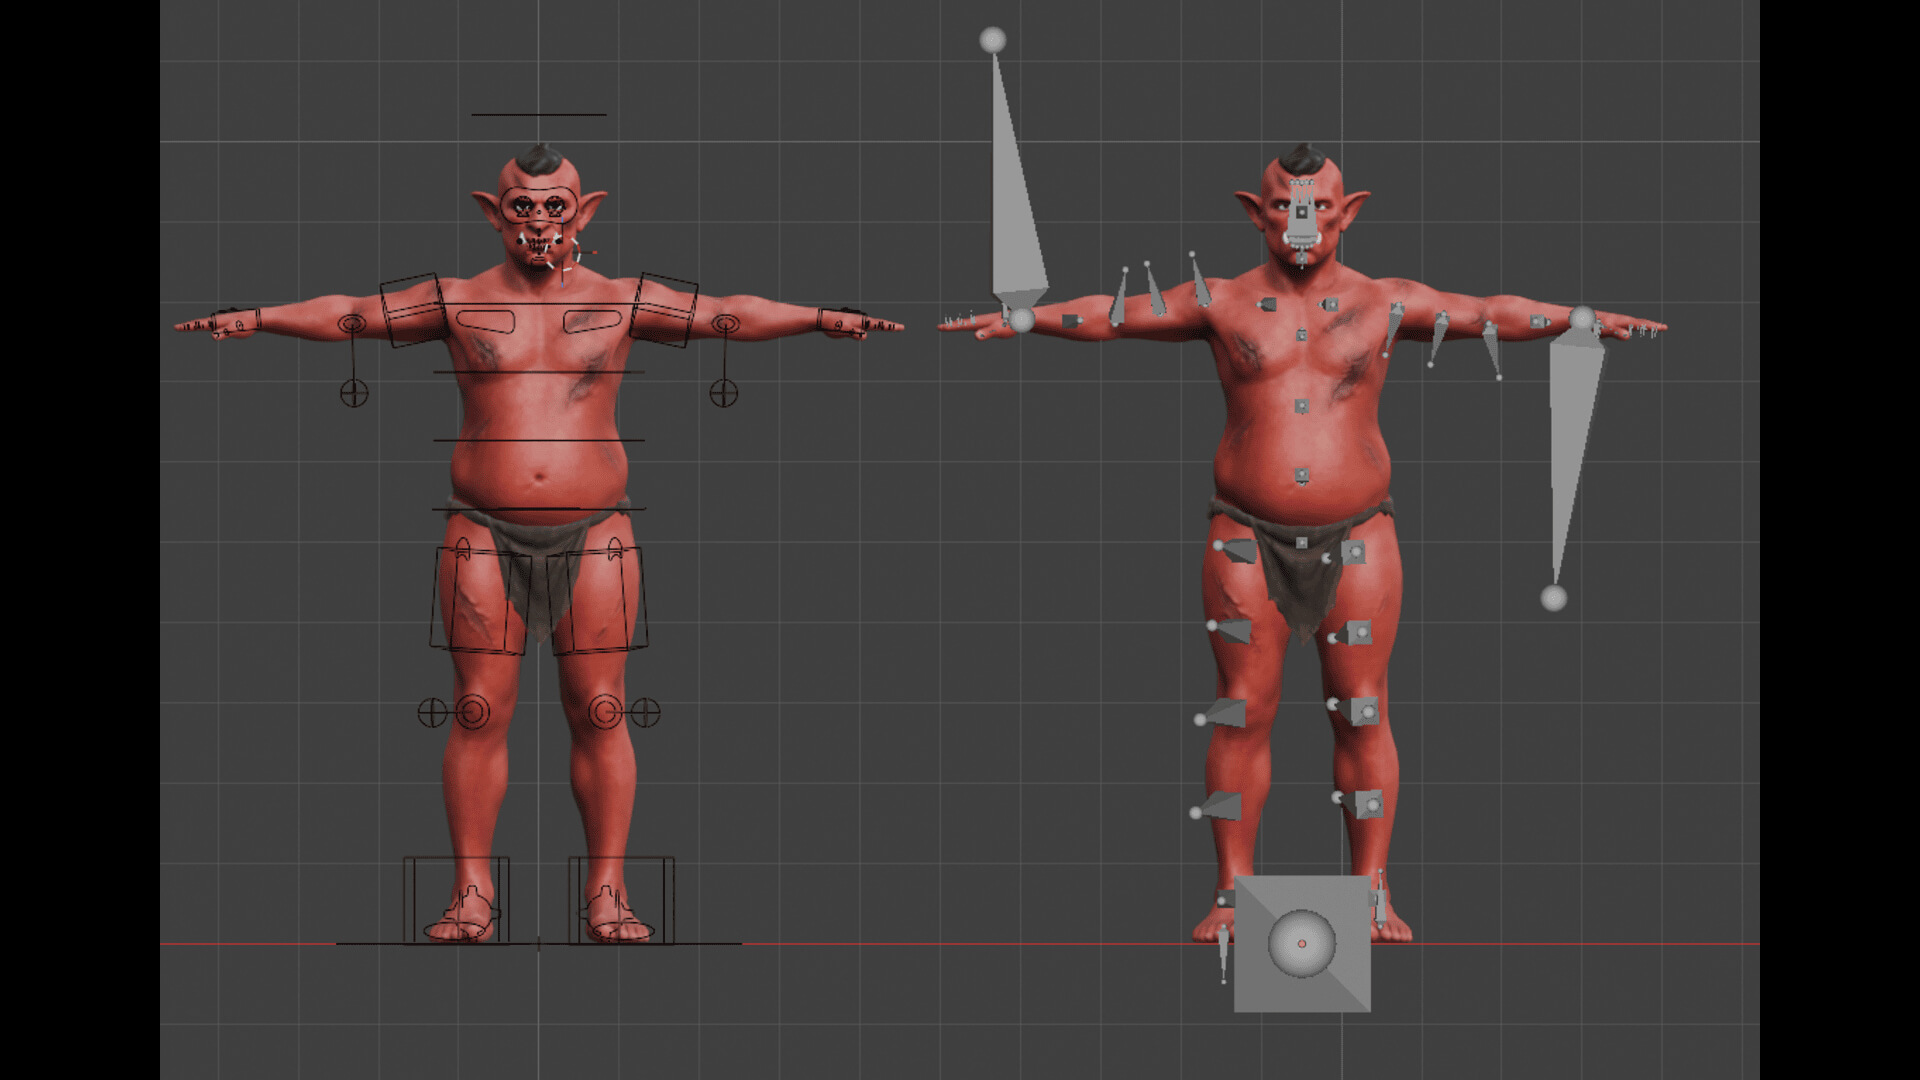This screenshot has height=1080, width=1920.
Task: Select the small bone below the right character's right foot
Action: click(x=1223, y=955)
